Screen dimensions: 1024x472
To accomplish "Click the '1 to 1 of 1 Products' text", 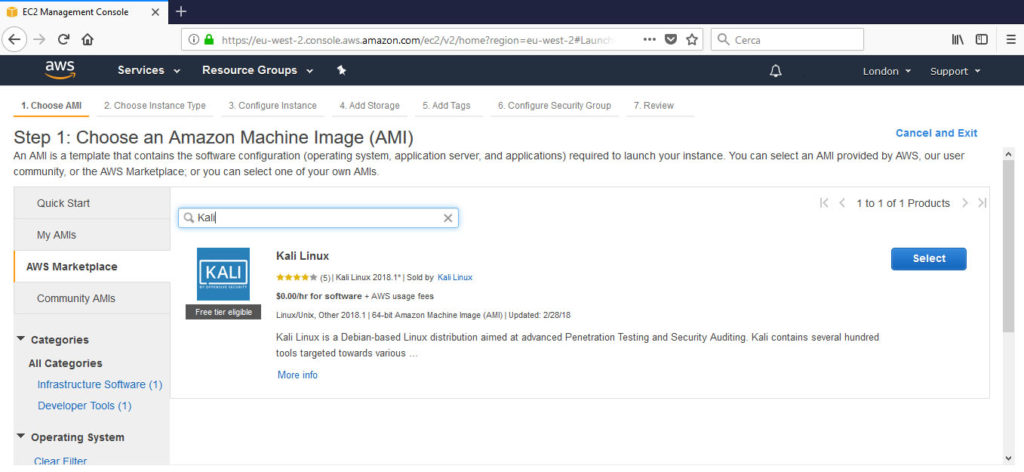I will pos(903,203).
